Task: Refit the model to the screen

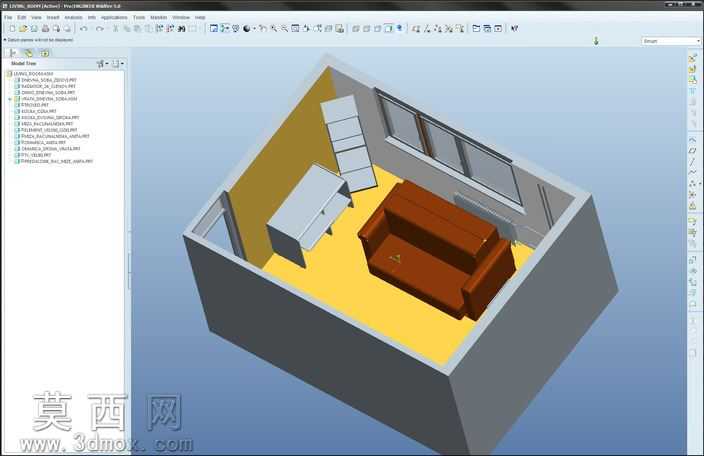Action: (x=295, y=29)
